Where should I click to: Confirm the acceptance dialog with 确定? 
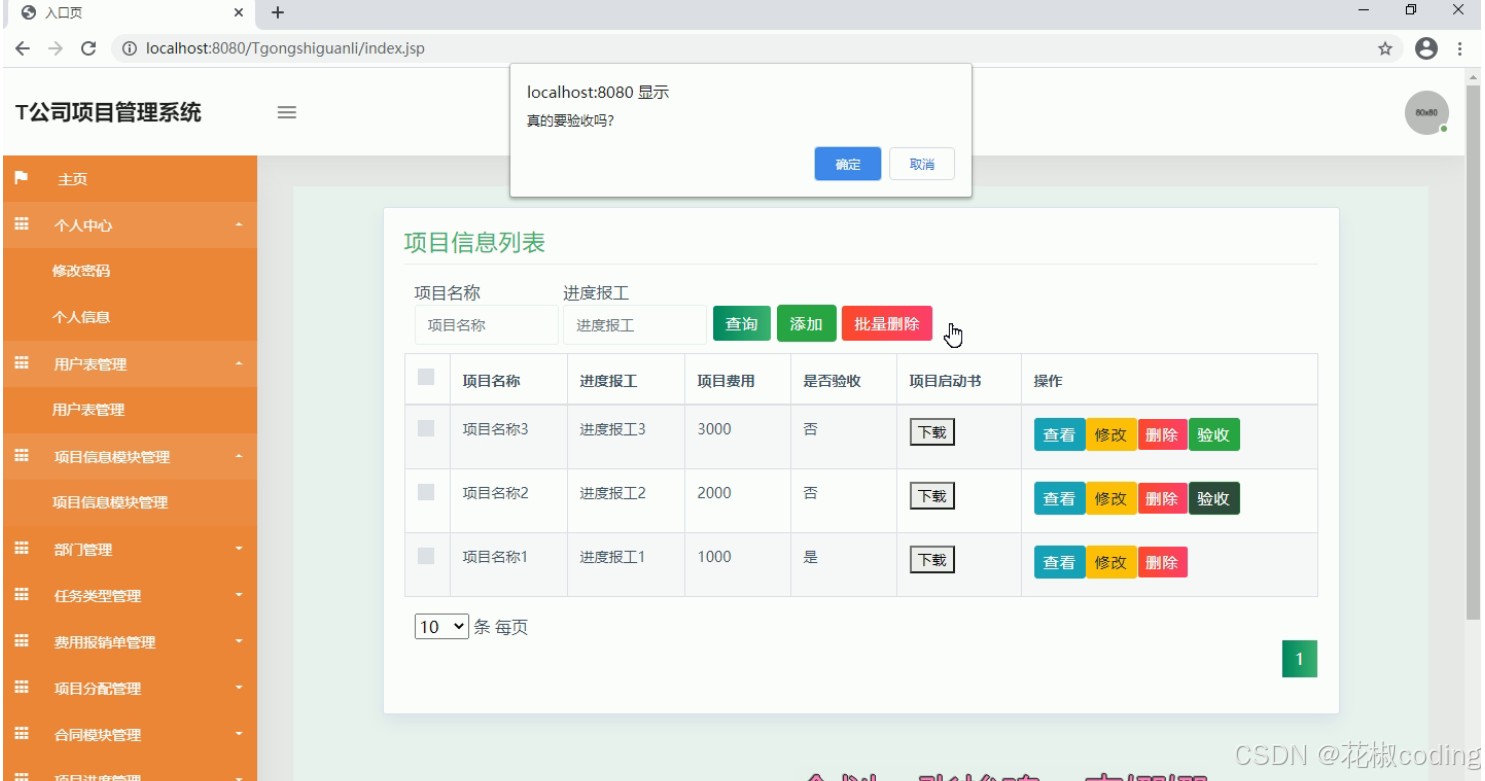[846, 163]
